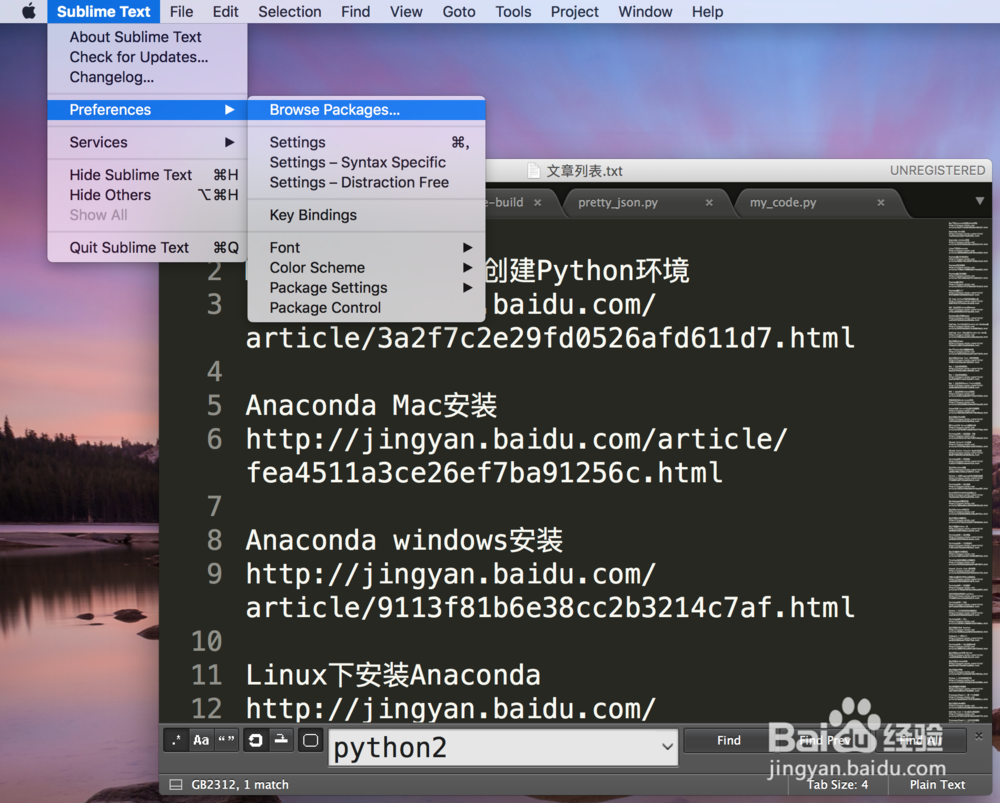
Task: Change Tab Size: 4 in status bar
Action: pos(837,785)
